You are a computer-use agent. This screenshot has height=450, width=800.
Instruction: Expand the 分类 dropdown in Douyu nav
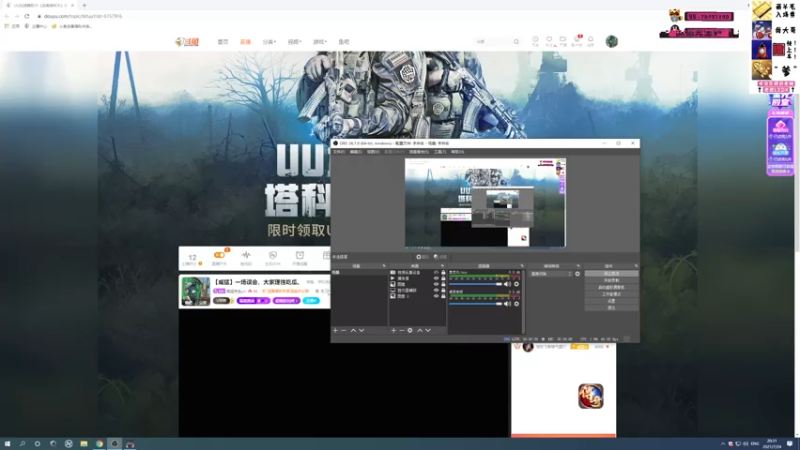269,42
